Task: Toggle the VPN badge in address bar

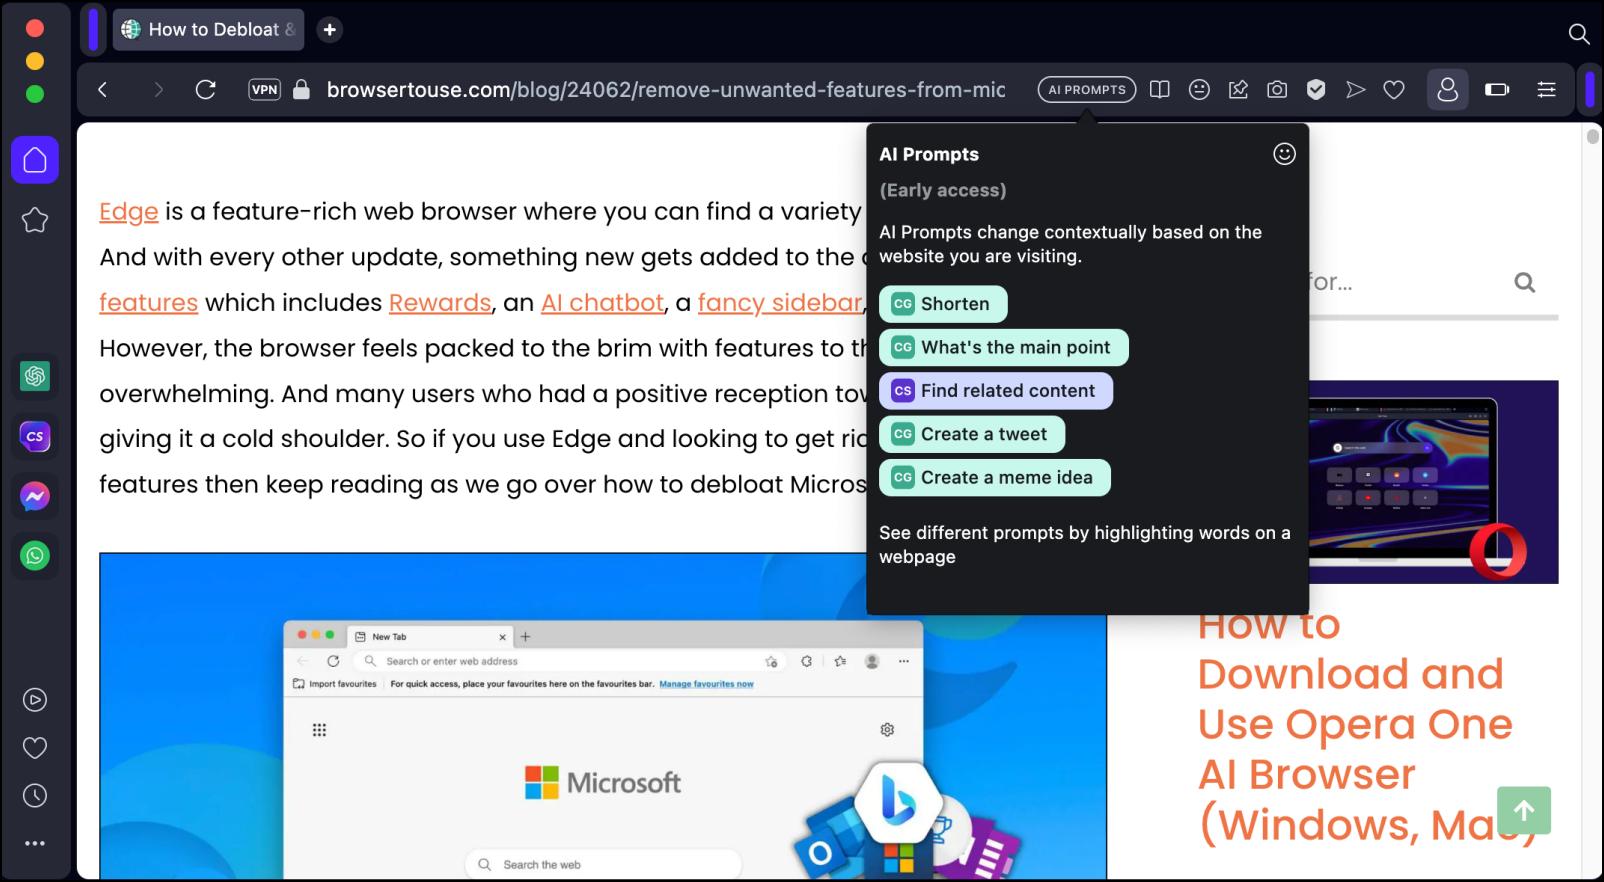Action: point(264,90)
